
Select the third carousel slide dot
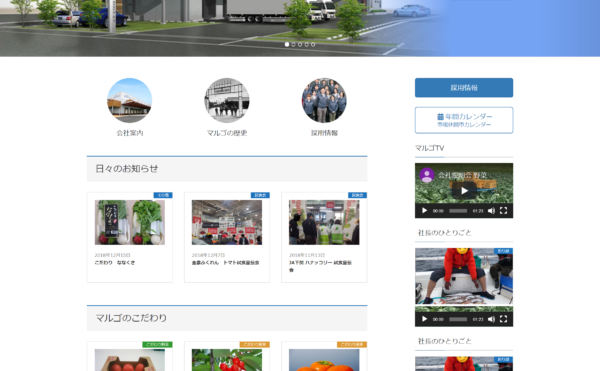click(x=300, y=44)
